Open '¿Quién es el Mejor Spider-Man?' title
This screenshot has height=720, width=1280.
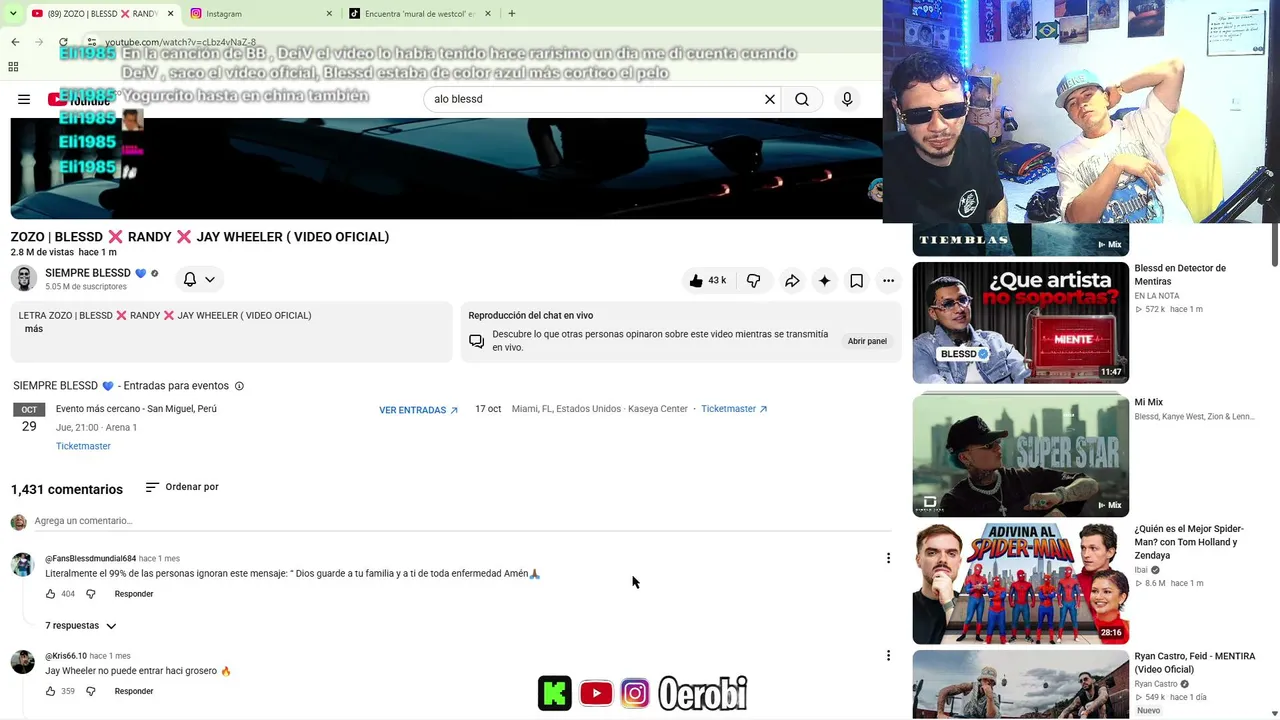click(1190, 542)
